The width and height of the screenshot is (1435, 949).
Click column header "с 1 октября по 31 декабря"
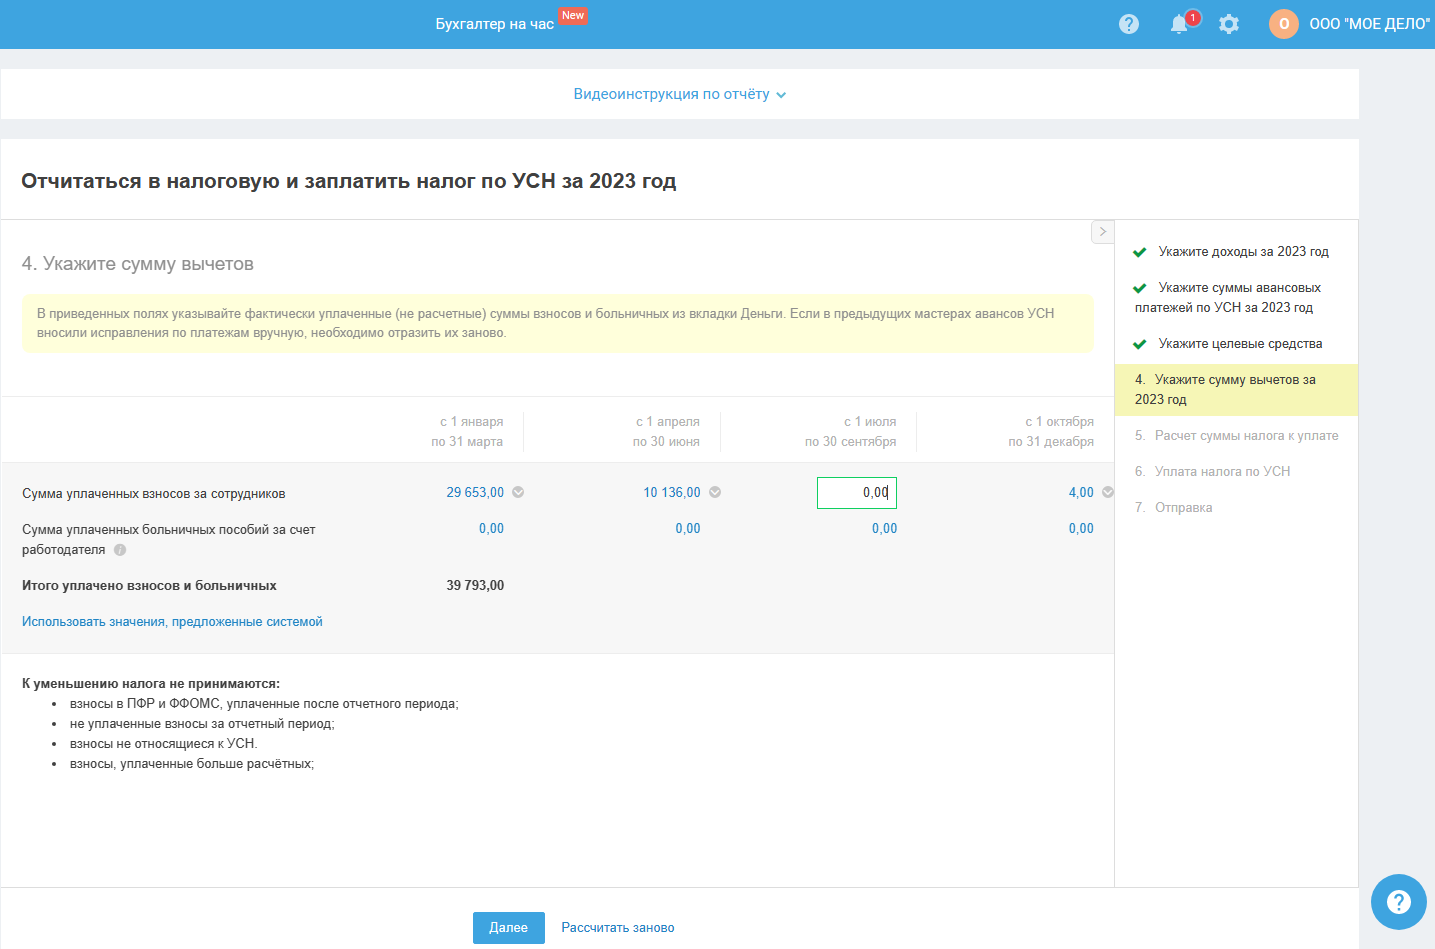click(x=1051, y=432)
